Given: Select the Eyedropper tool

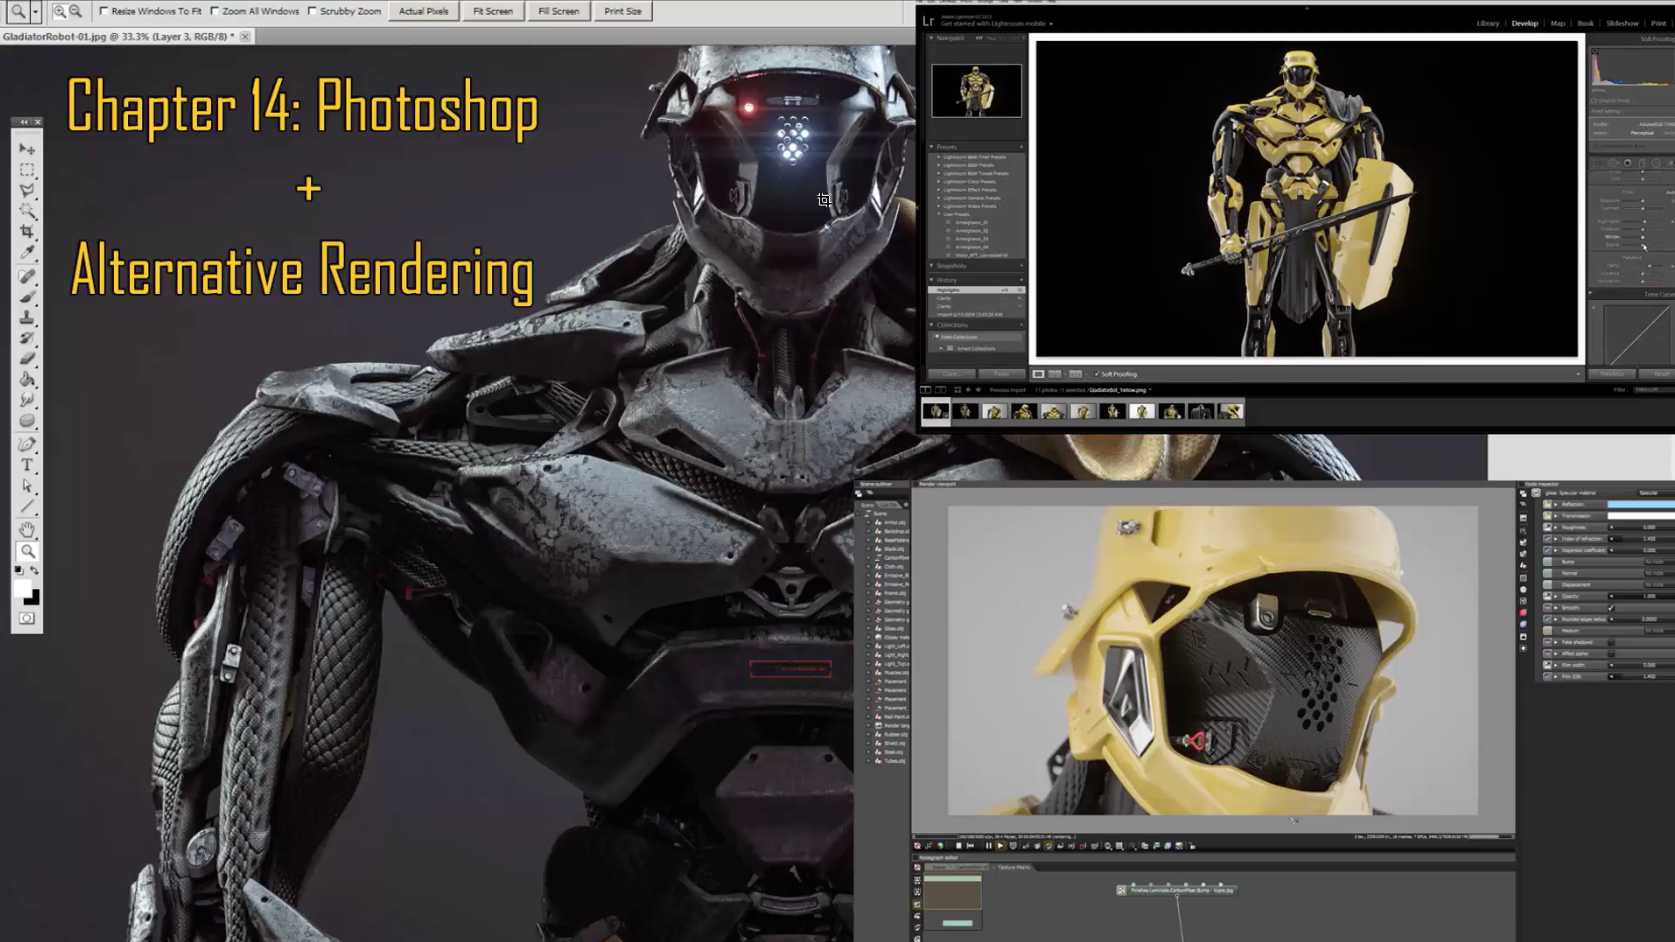Looking at the screenshot, I should 27,253.
